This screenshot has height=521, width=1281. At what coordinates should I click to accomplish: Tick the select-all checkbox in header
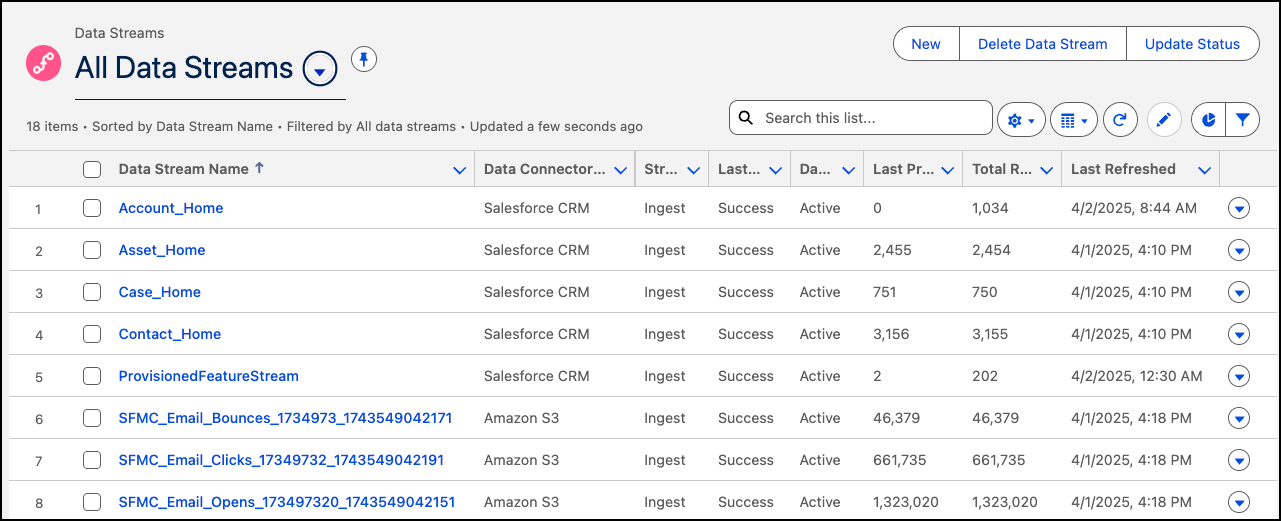[92, 170]
